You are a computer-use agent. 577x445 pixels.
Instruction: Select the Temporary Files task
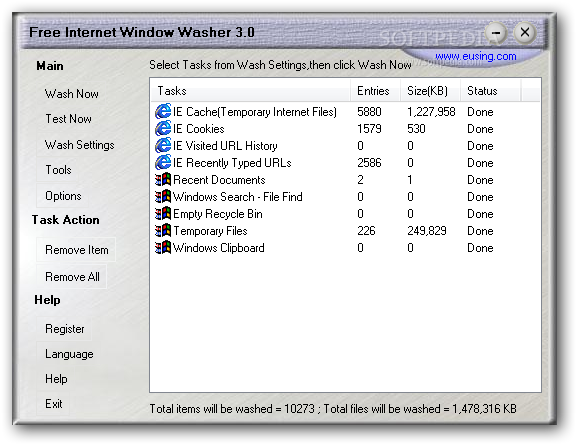click(210, 230)
